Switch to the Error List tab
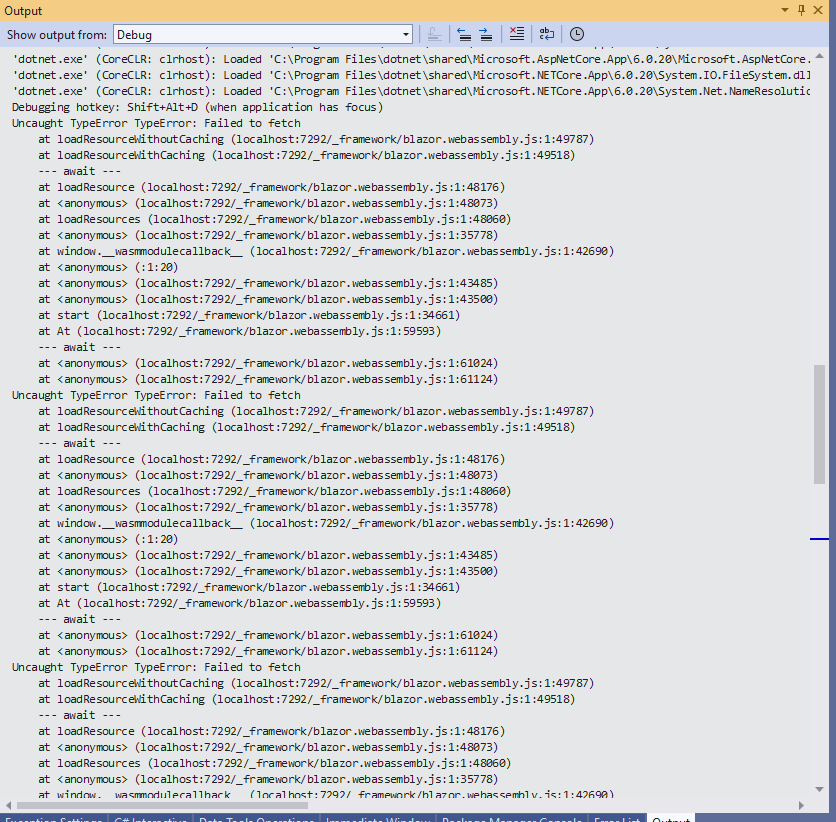 coord(616,816)
